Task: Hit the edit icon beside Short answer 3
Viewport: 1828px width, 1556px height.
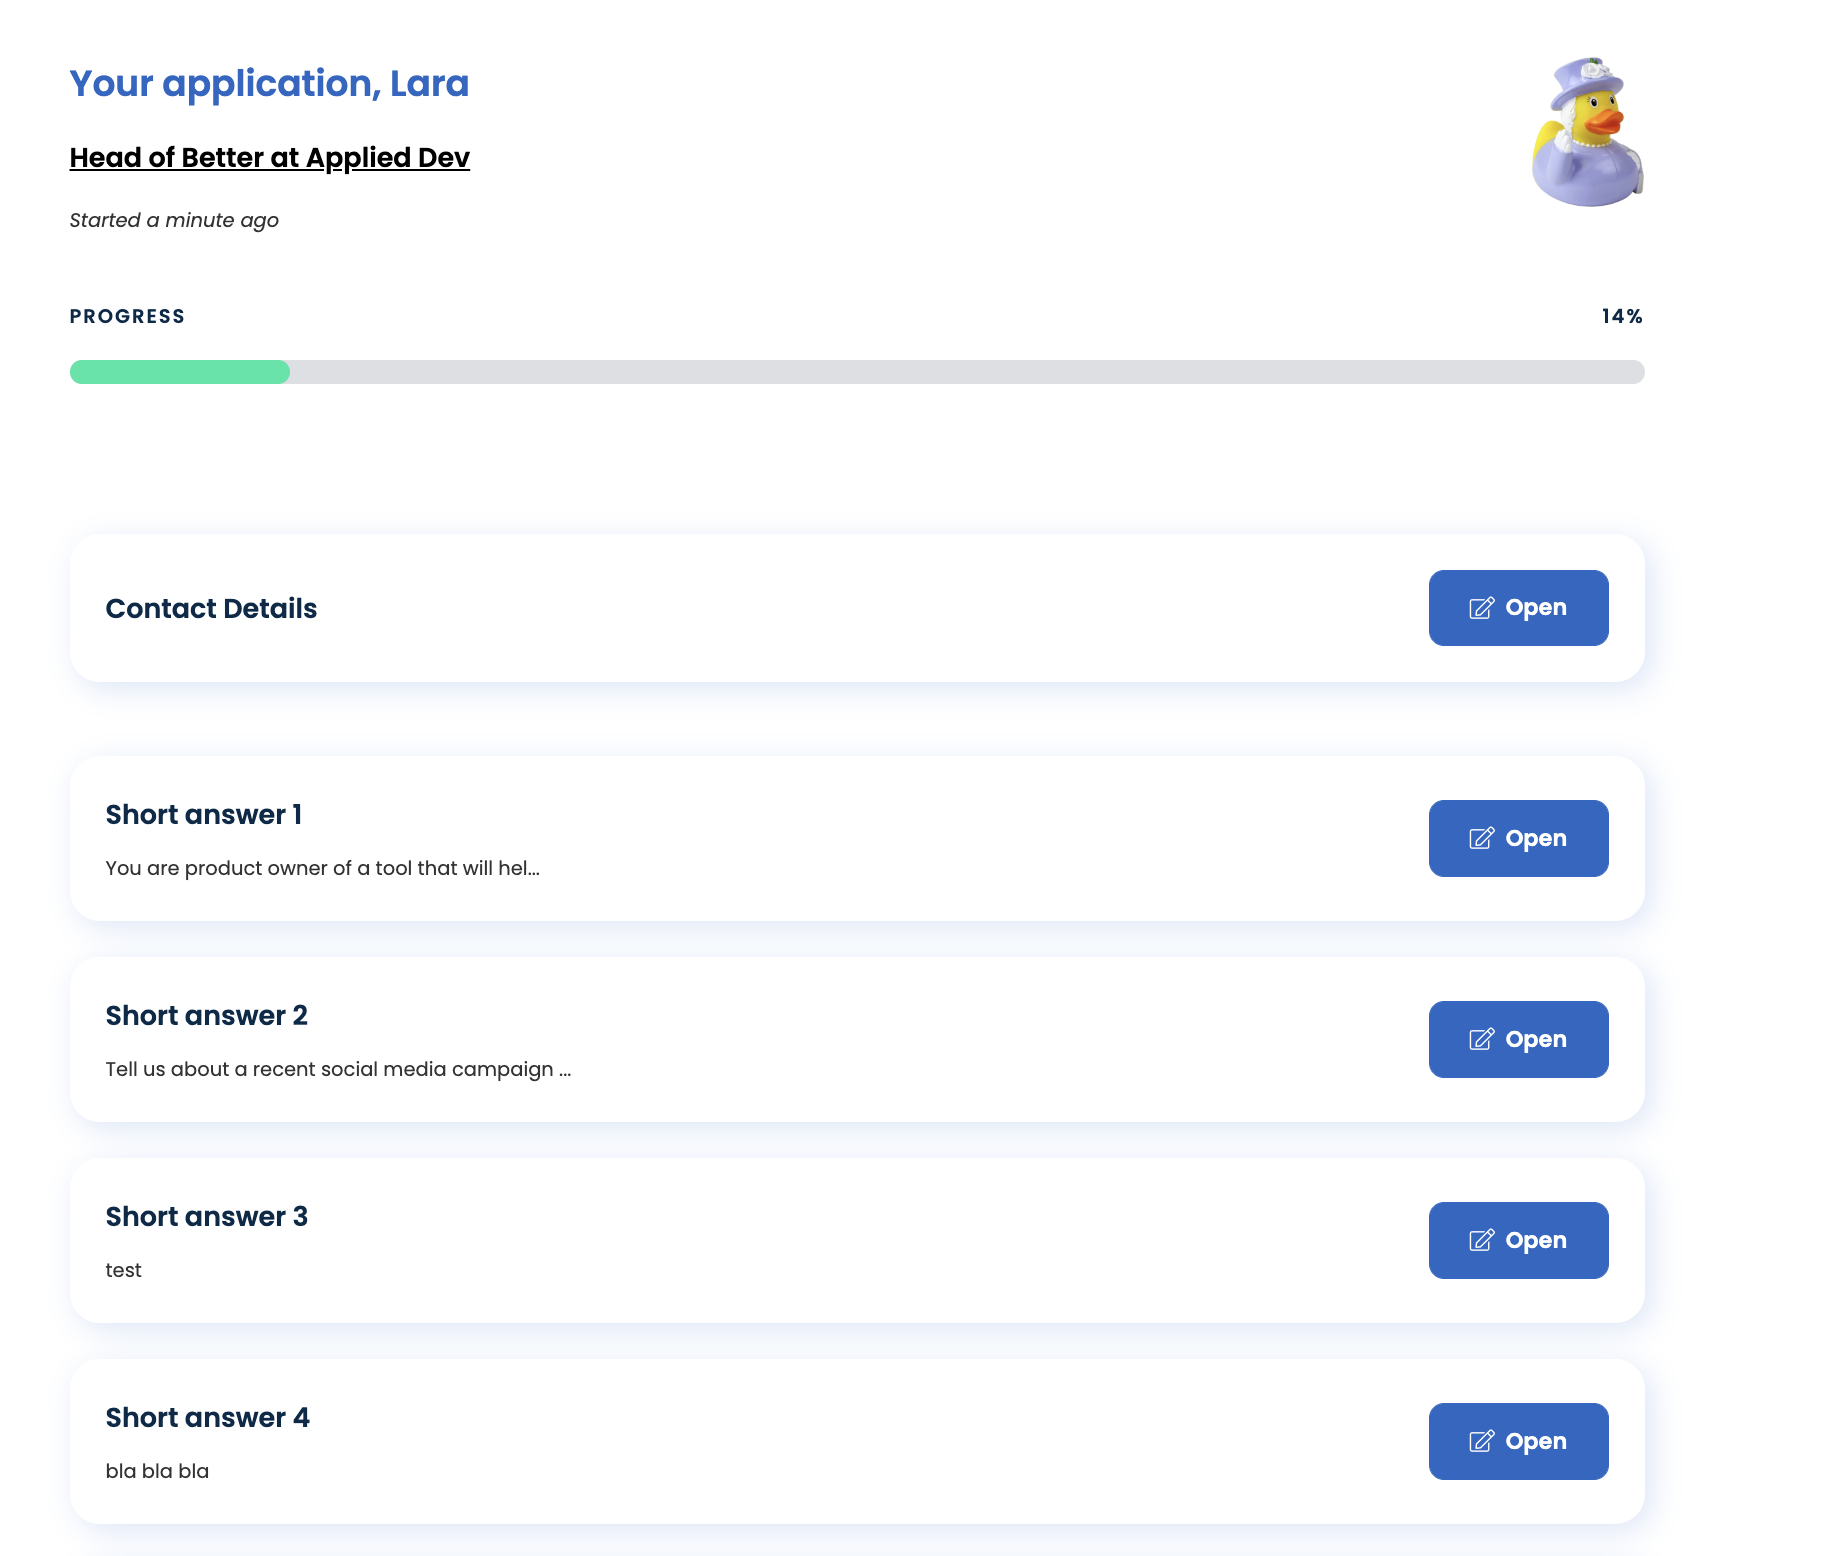Action: (x=1481, y=1240)
